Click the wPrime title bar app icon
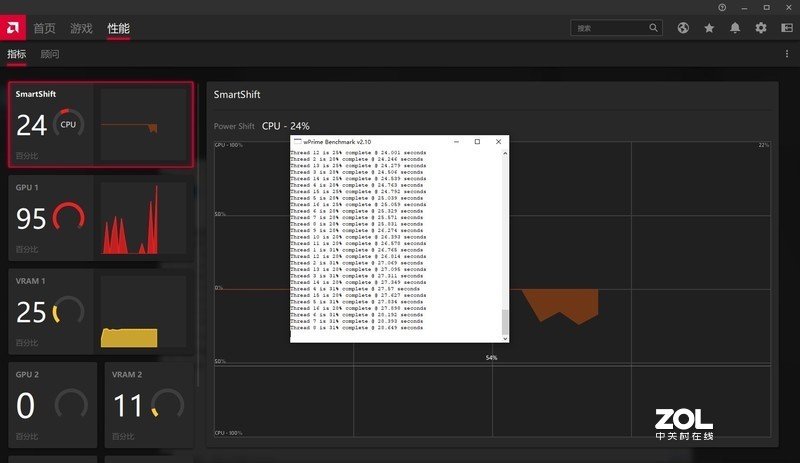 [x=297, y=141]
